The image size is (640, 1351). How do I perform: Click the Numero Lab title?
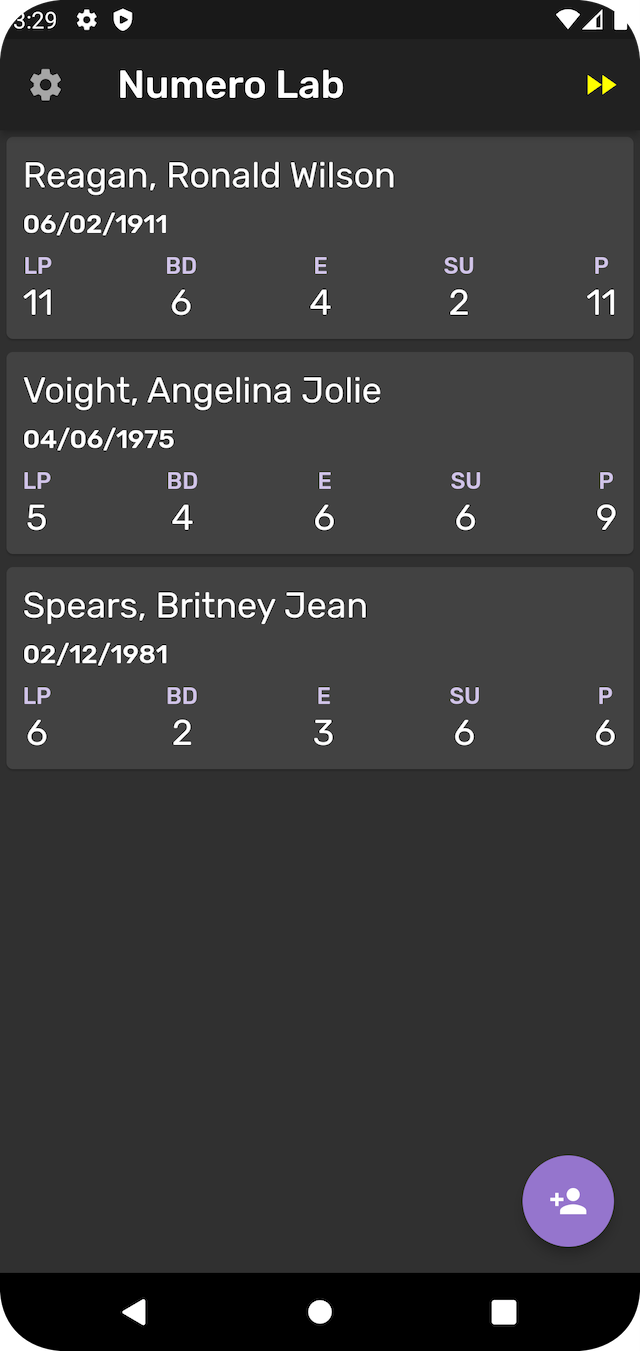click(x=230, y=84)
